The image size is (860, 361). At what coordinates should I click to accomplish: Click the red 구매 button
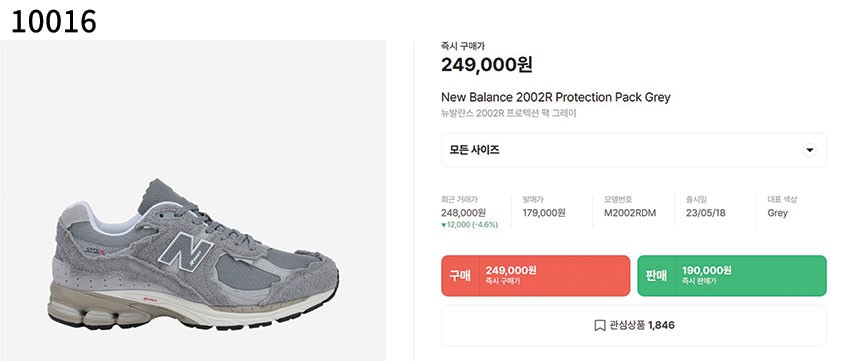tap(535, 275)
